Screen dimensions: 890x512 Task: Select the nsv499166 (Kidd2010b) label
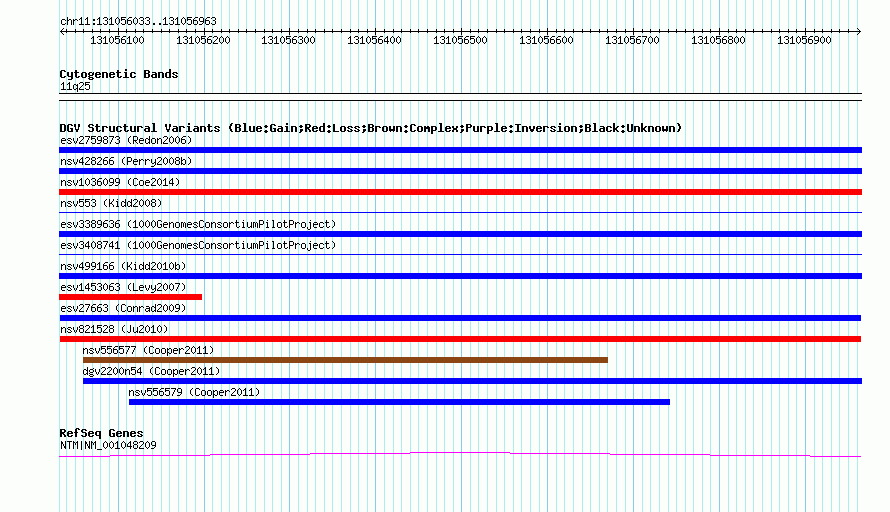pyautogui.click(x=123, y=266)
